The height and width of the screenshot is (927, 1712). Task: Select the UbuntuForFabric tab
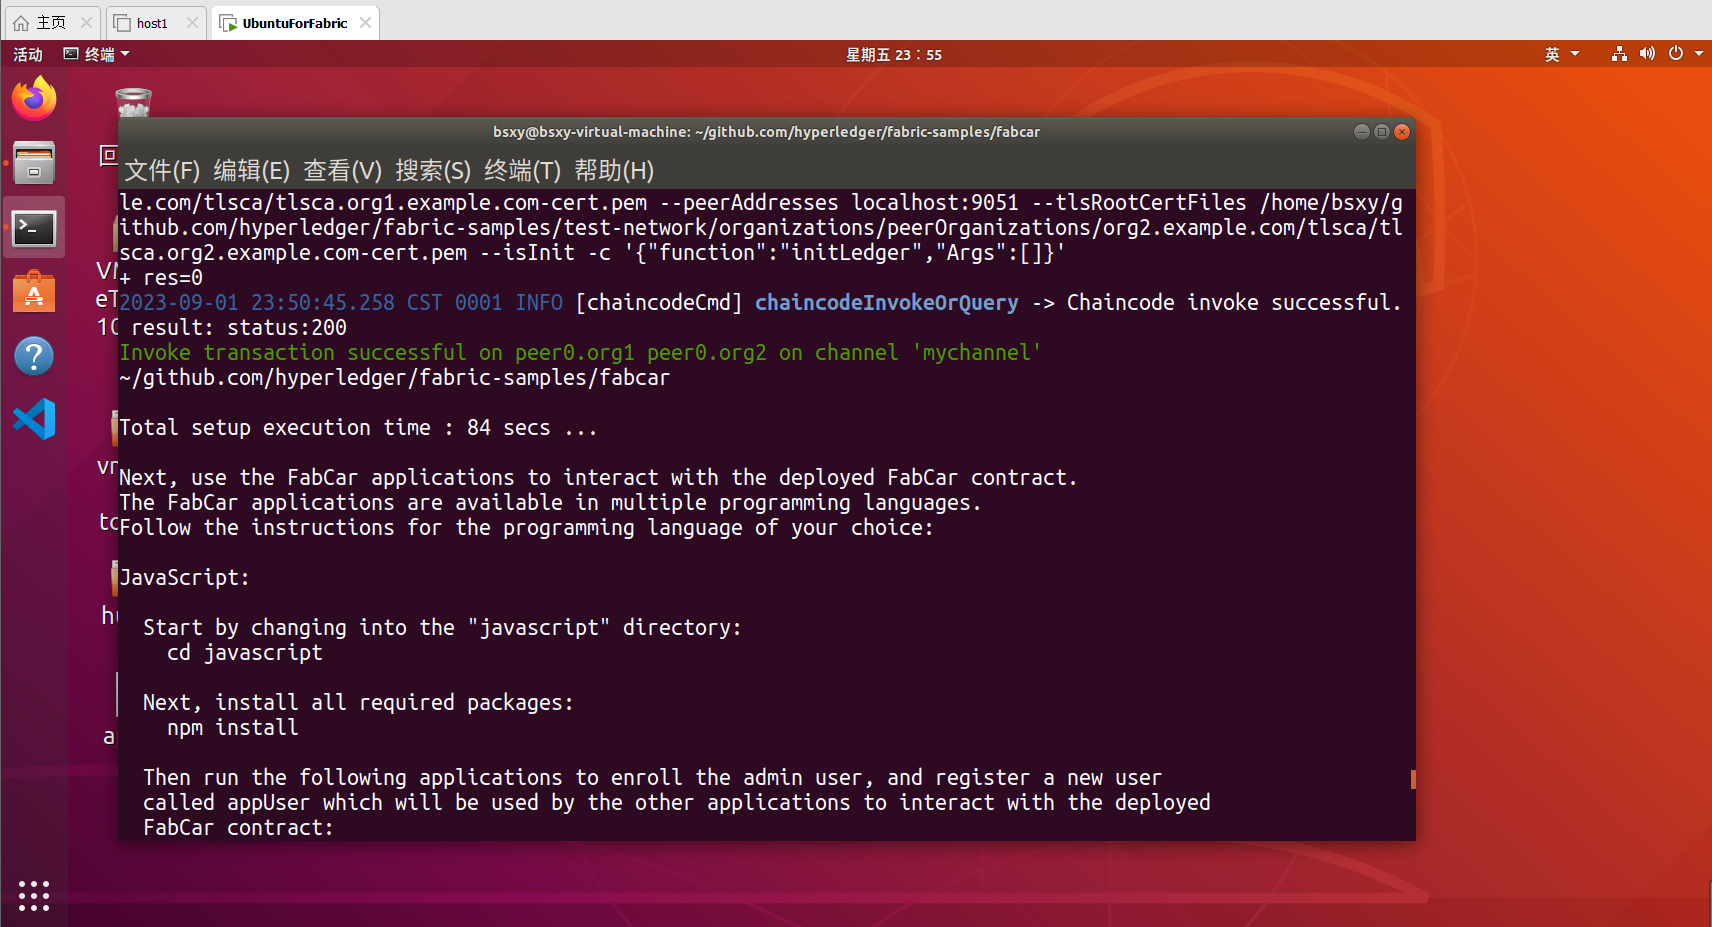(295, 23)
